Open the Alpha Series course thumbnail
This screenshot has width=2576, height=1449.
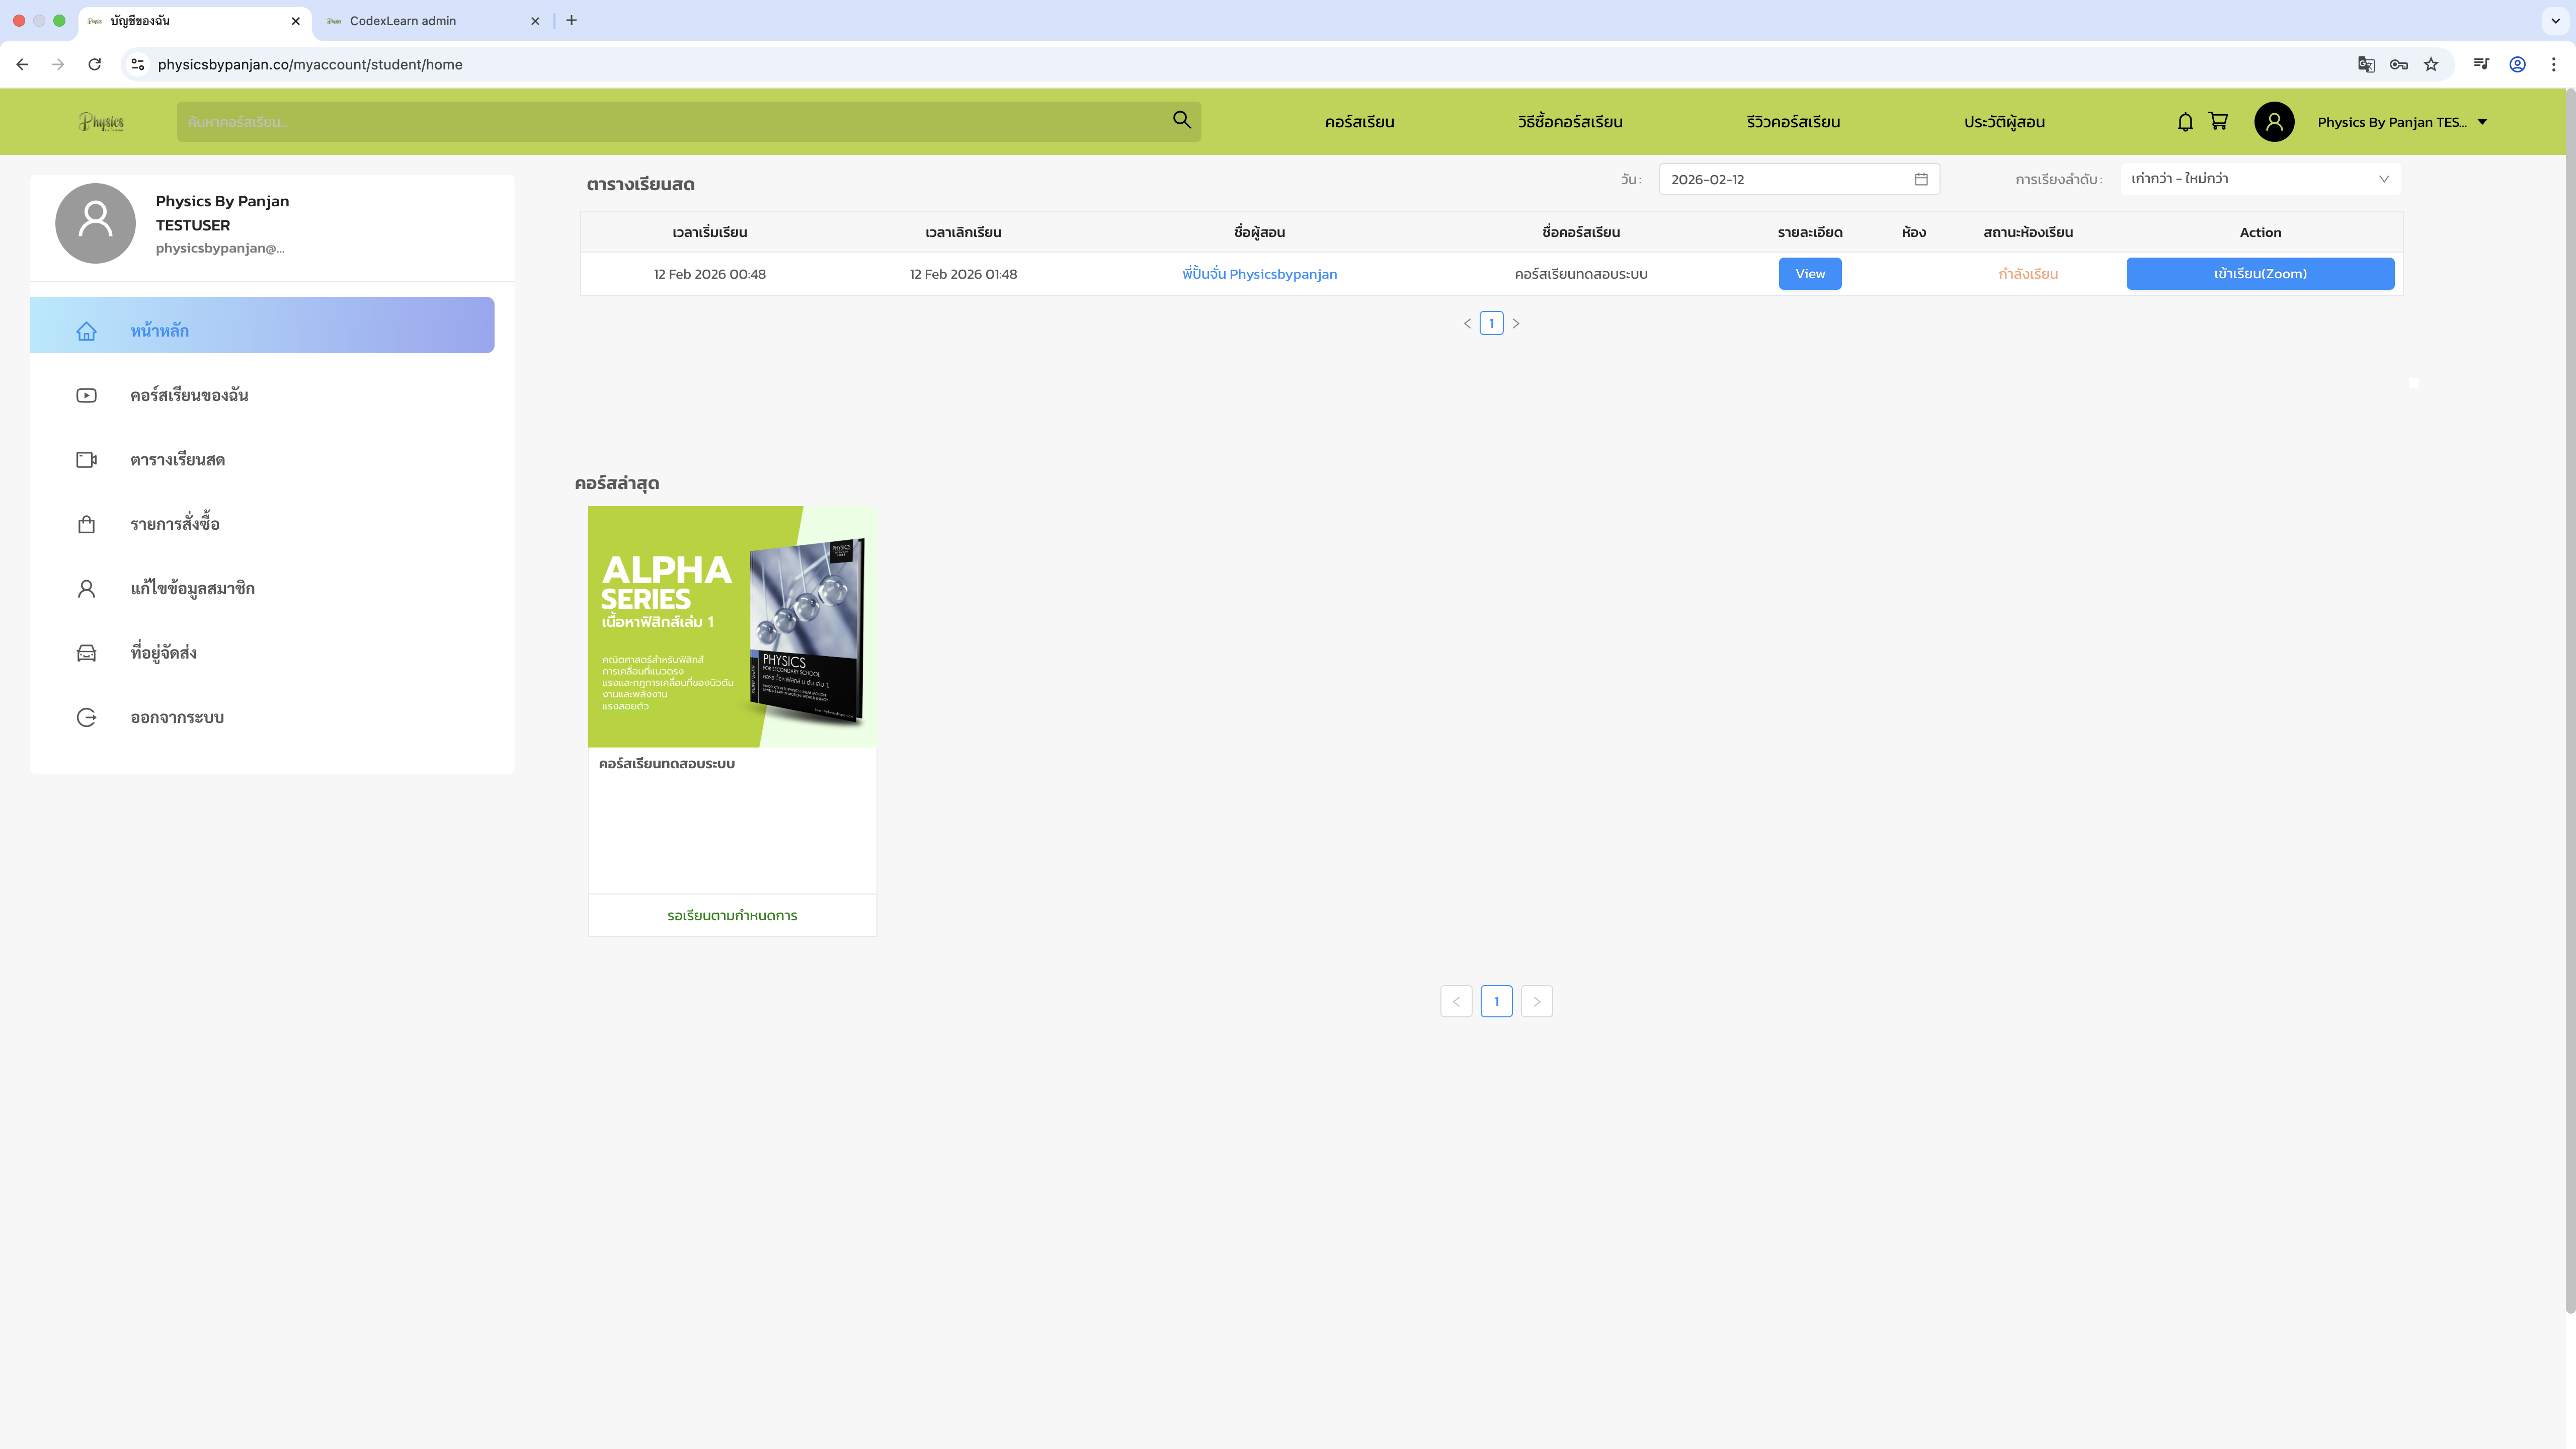click(732, 626)
